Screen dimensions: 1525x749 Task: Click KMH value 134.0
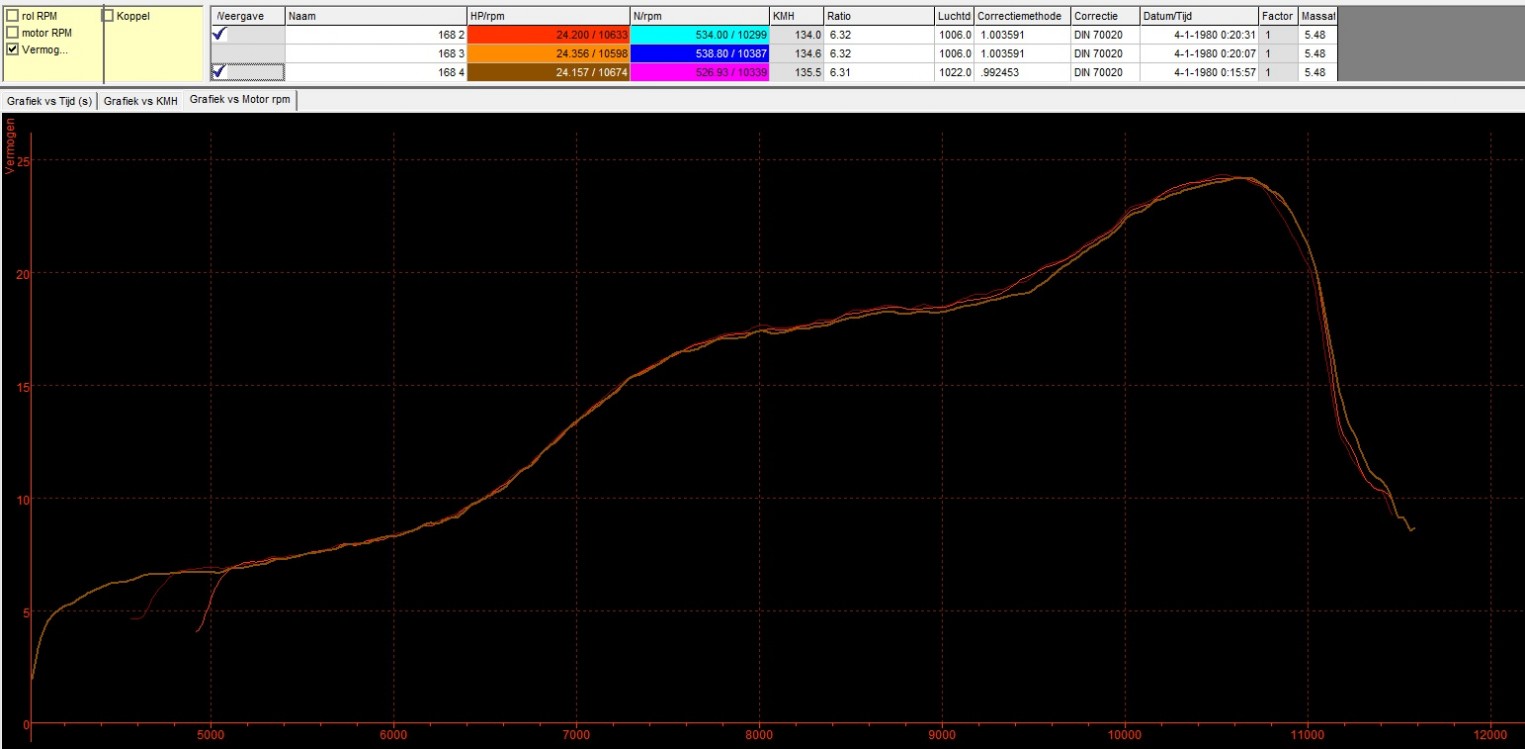[x=796, y=33]
